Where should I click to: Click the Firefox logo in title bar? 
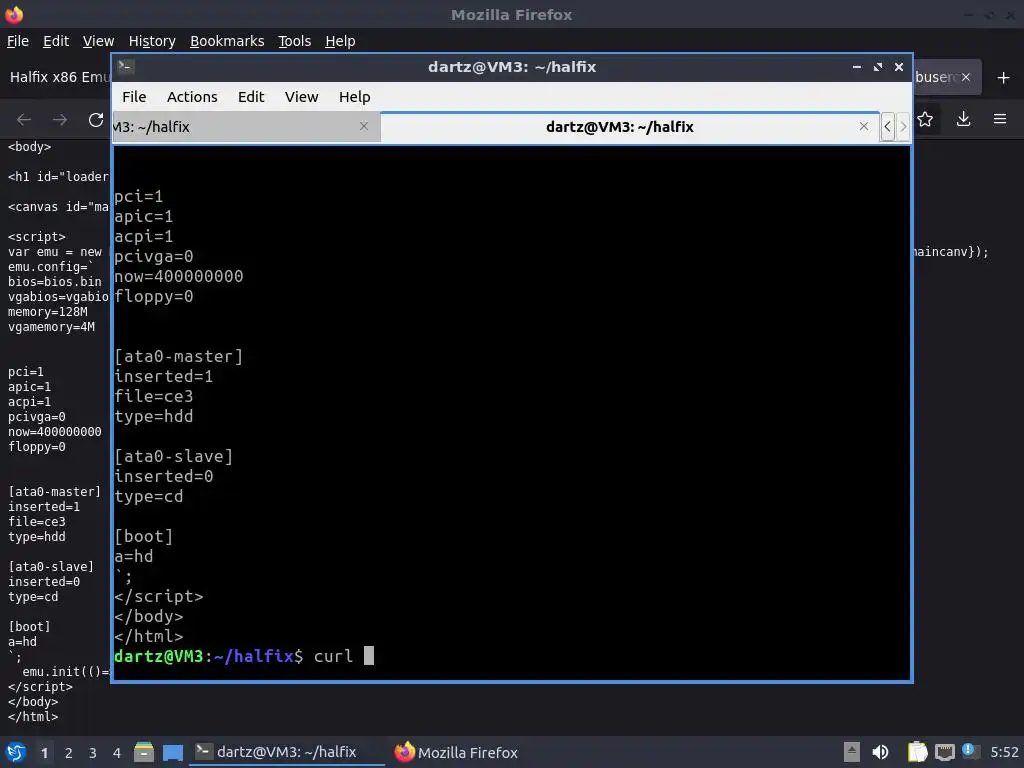(x=14, y=14)
